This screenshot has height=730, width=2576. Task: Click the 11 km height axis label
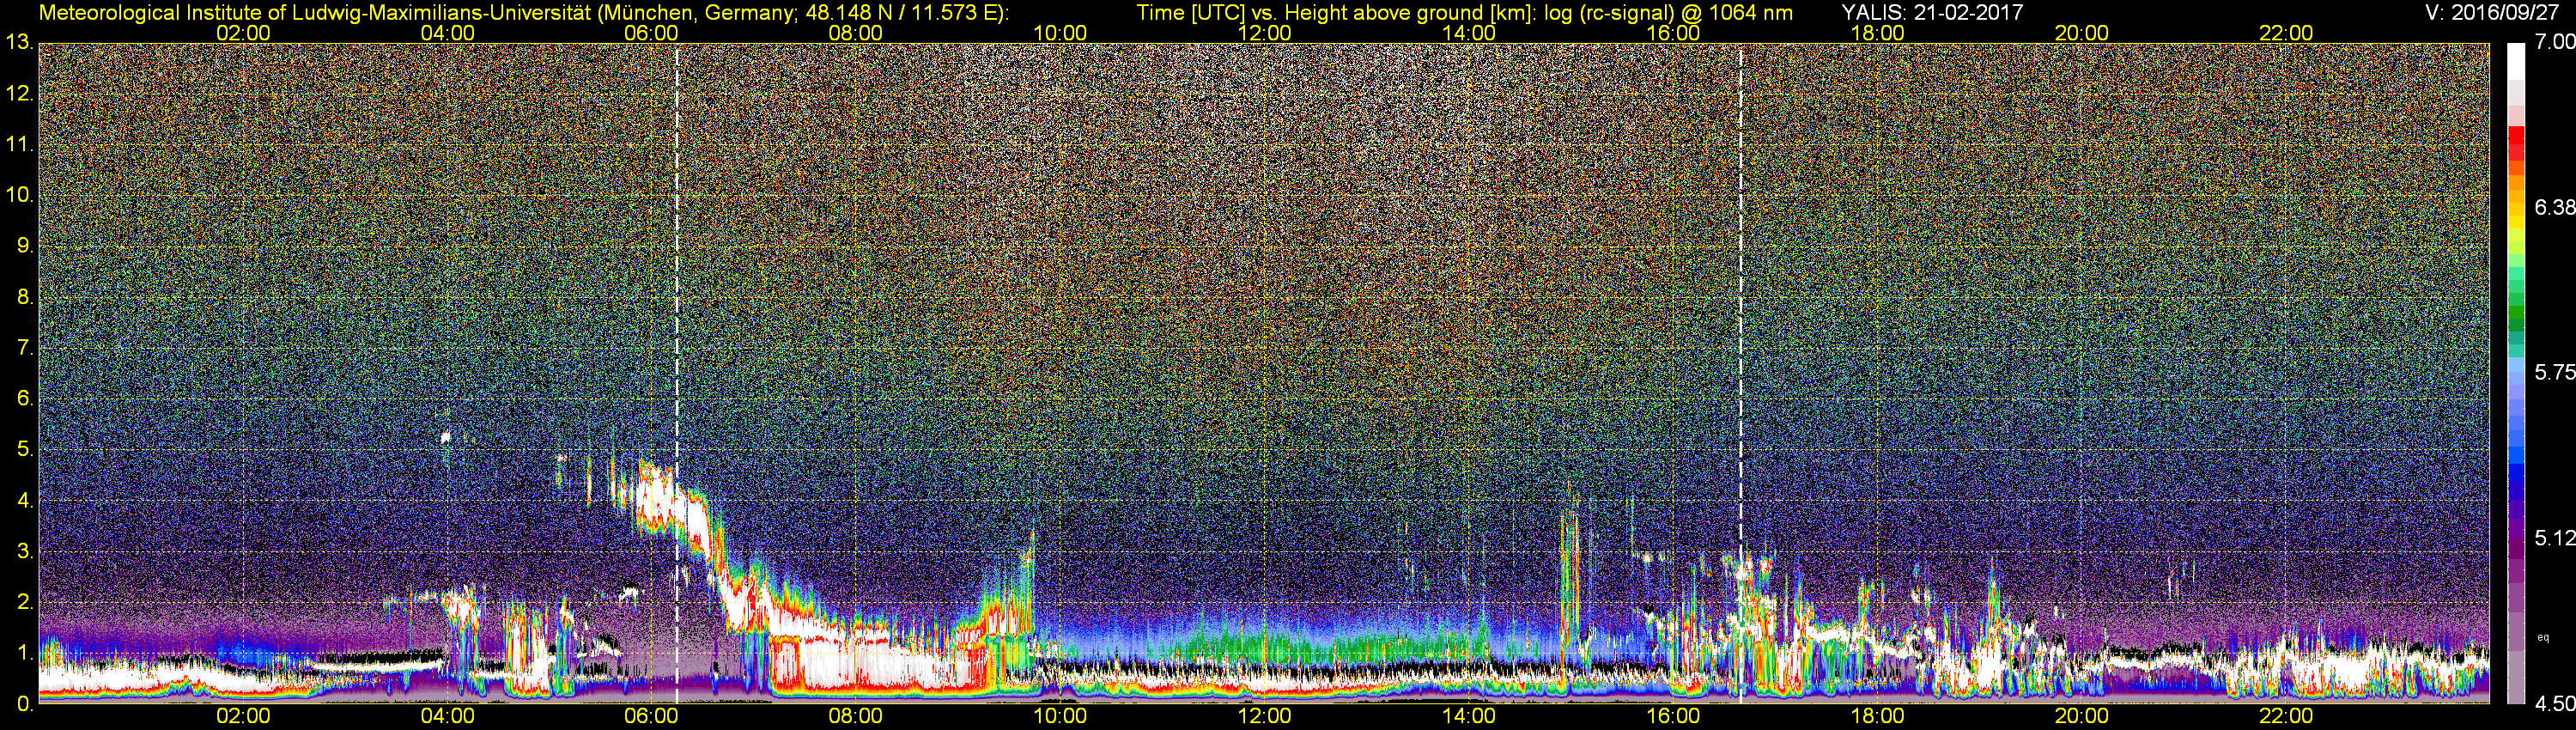click(19, 144)
